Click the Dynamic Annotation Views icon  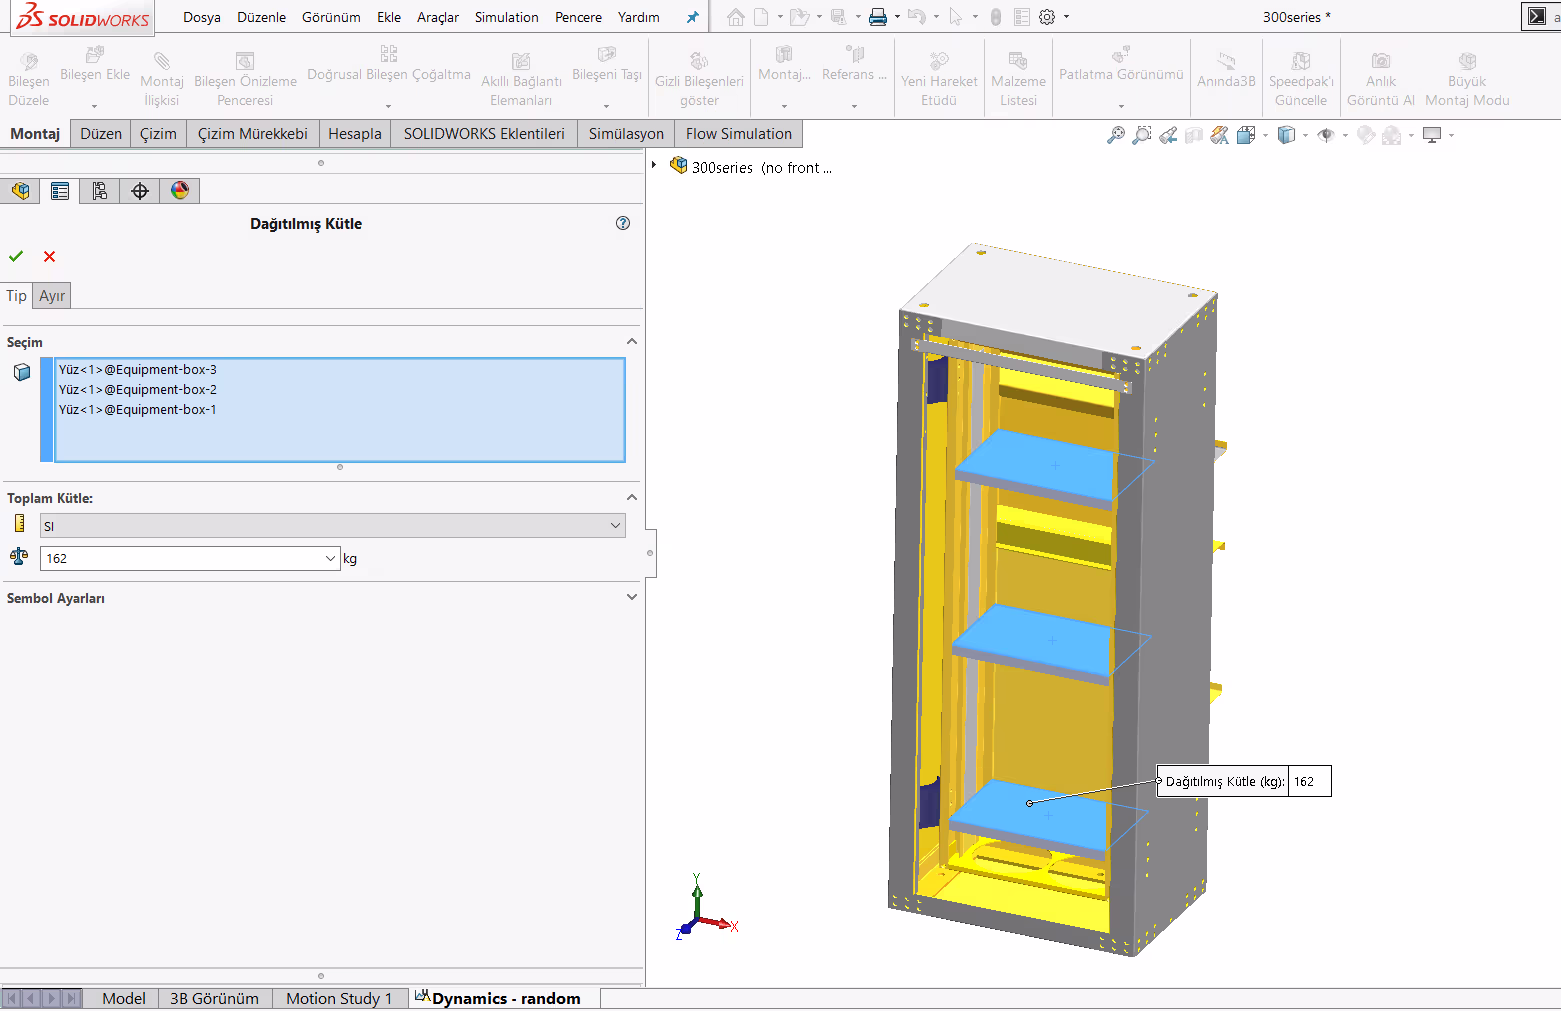click(1220, 135)
